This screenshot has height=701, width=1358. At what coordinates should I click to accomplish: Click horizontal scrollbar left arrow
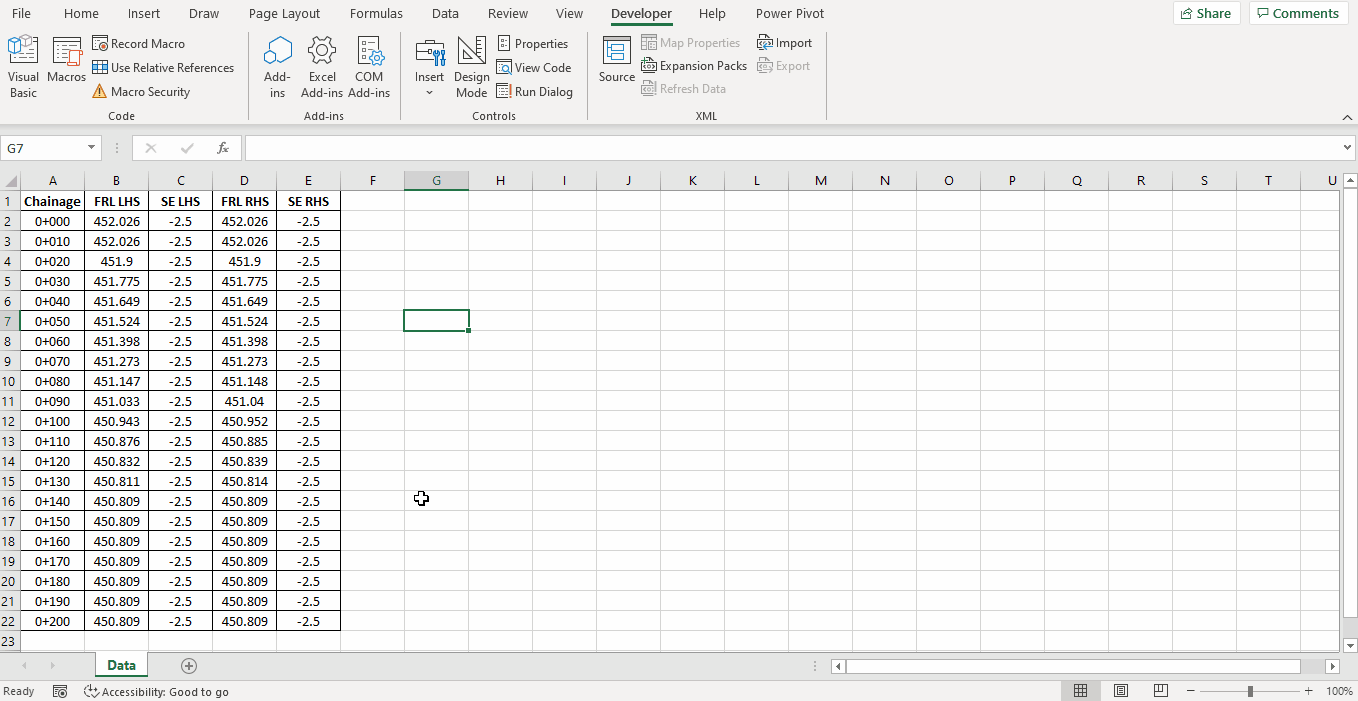[x=838, y=666]
